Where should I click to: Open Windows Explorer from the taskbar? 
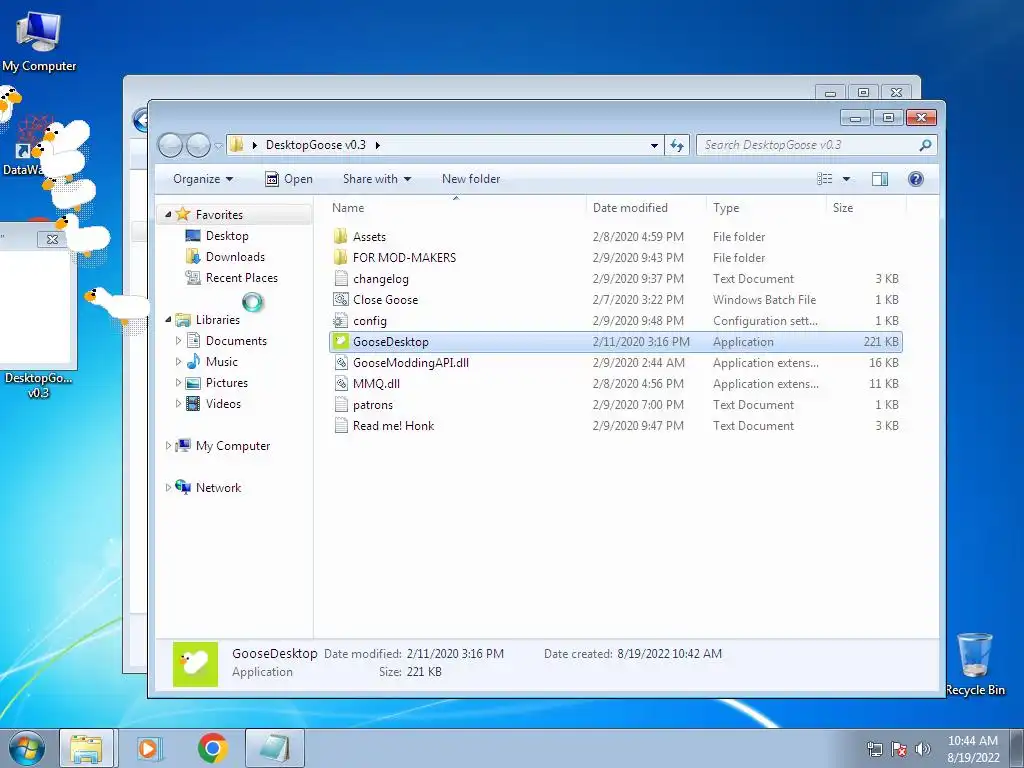(x=86, y=748)
